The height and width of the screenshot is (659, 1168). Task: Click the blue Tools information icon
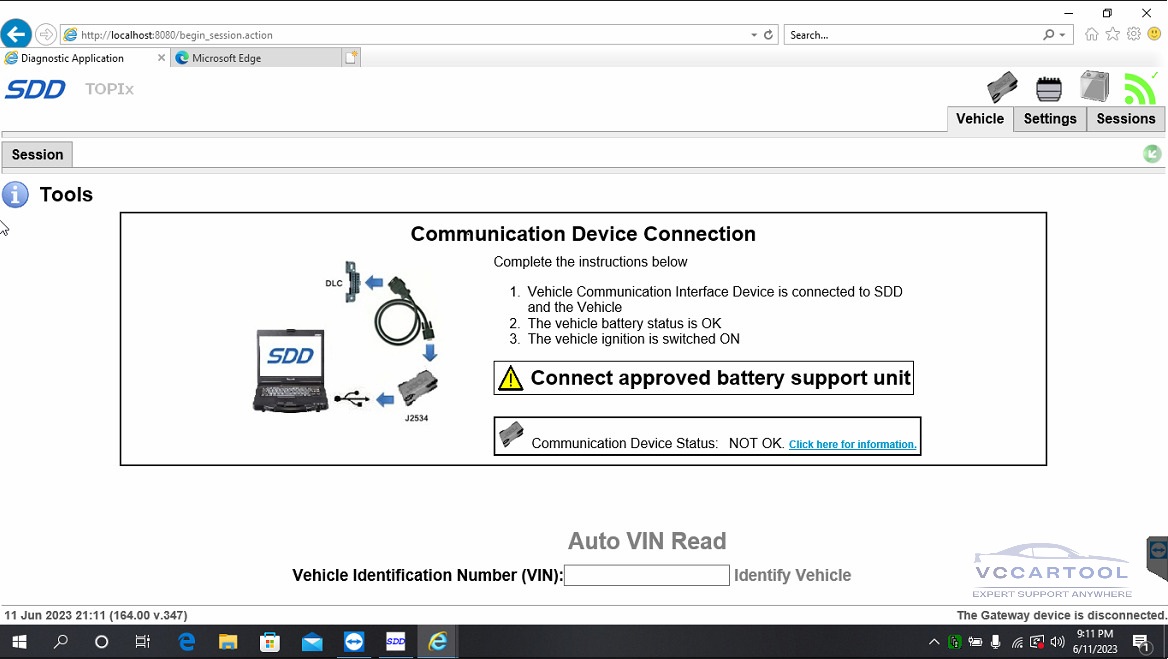(x=16, y=194)
